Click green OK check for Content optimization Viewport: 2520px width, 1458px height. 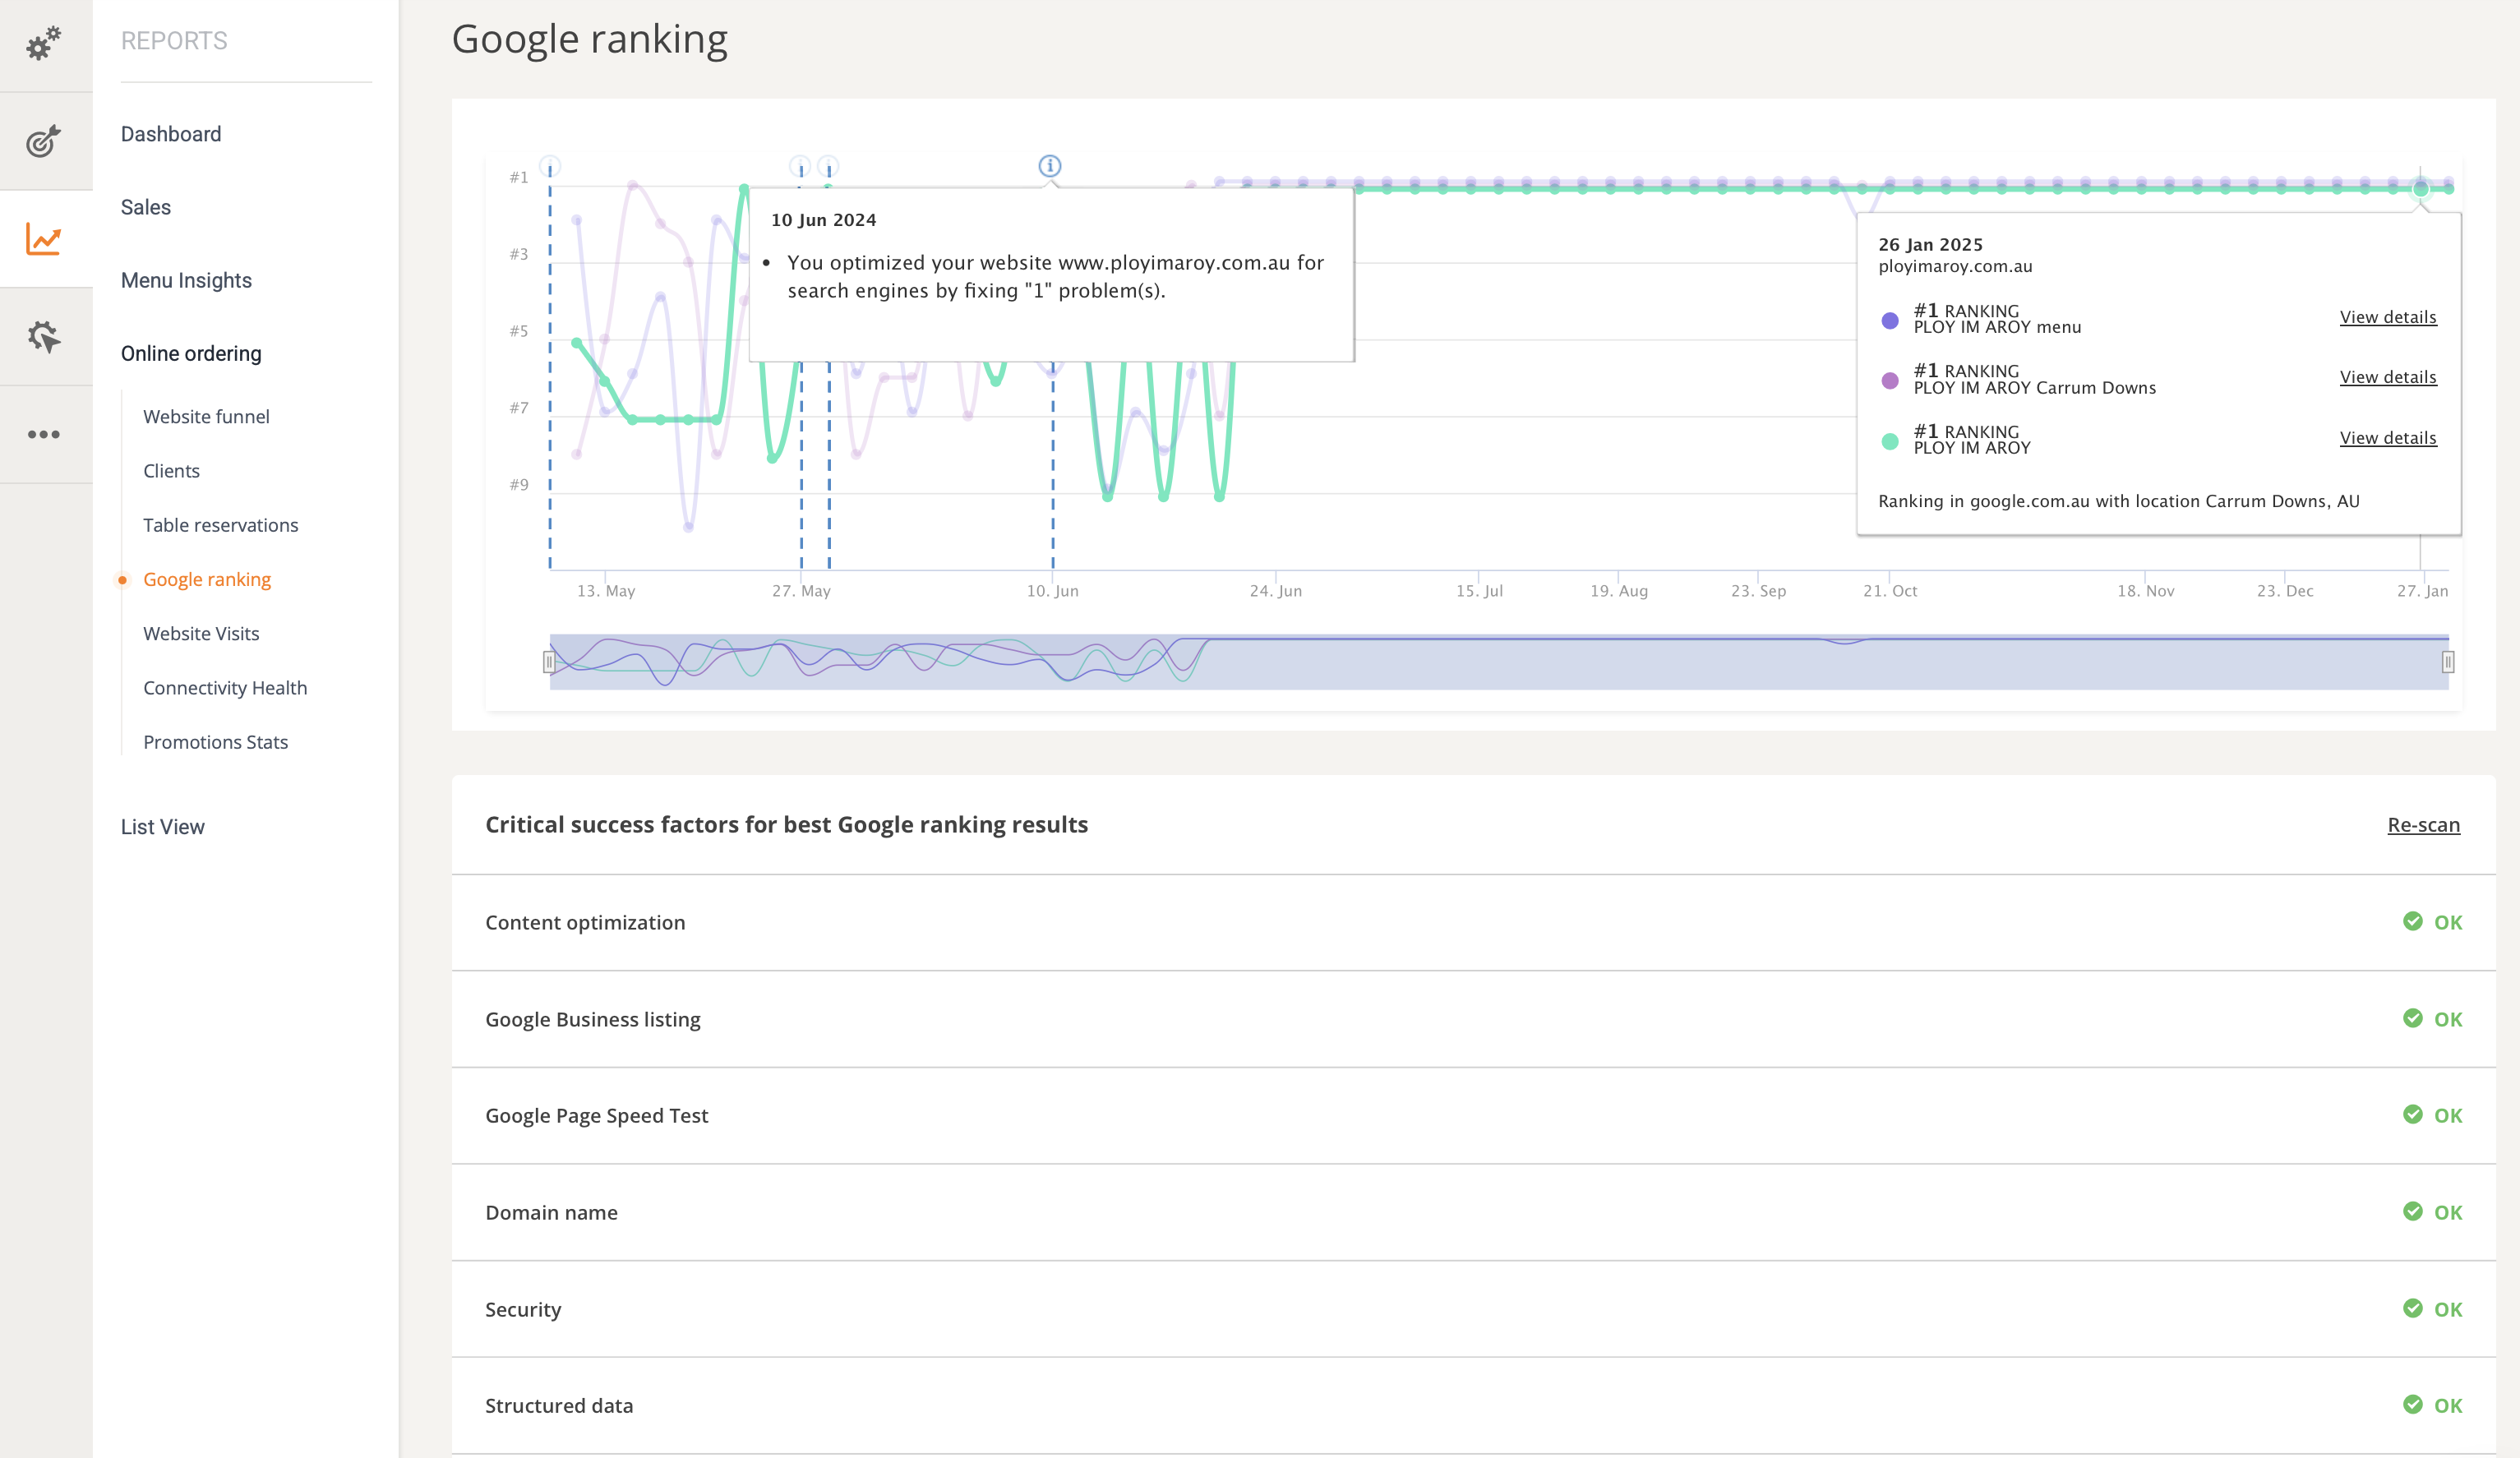(2412, 921)
